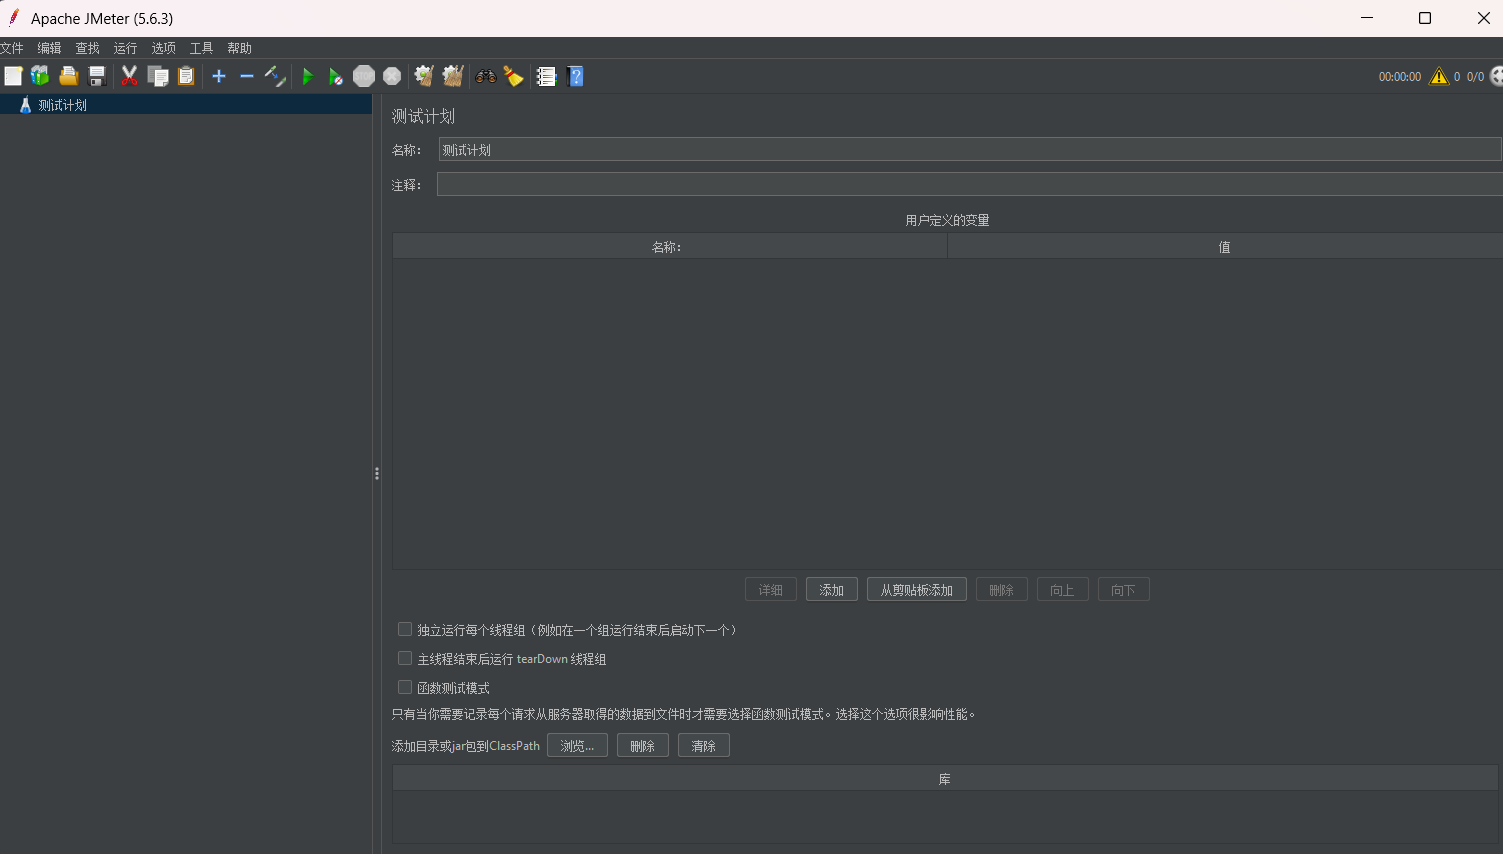Viewport: 1503px width, 854px height.
Task: Open Help with question mark icon
Action: tap(575, 76)
